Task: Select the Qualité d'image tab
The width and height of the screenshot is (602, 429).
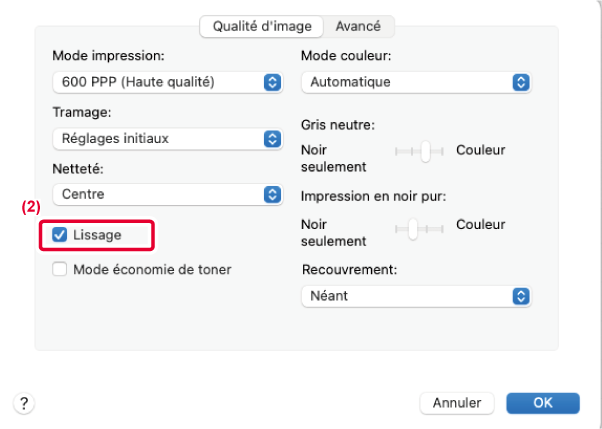Action: [262, 26]
